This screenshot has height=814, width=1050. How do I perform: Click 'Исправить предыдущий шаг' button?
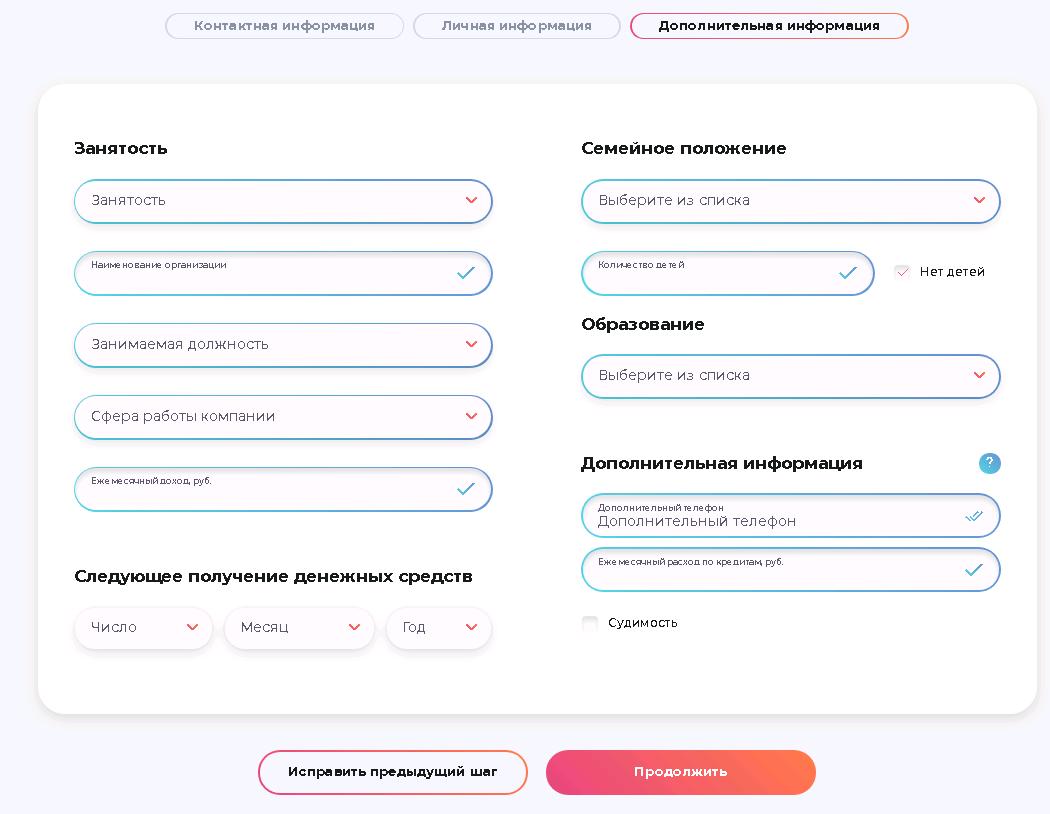click(x=392, y=772)
